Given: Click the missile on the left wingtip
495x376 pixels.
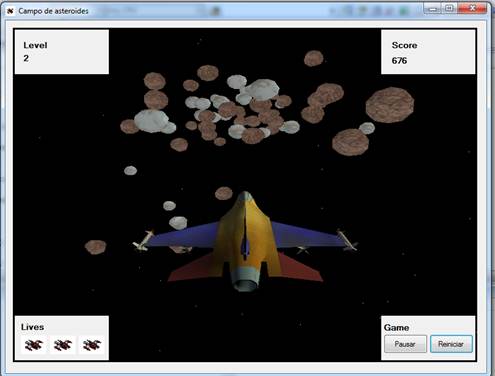Looking at the screenshot, I should pyautogui.click(x=143, y=241).
